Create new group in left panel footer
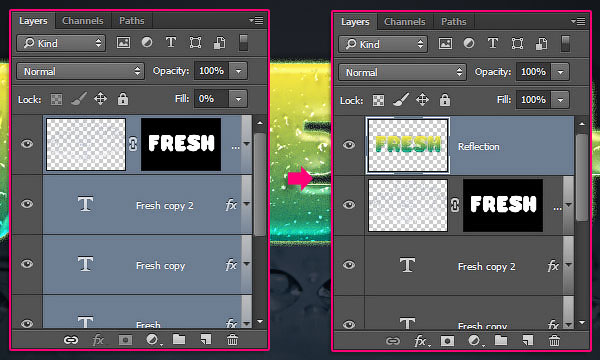Image resolution: width=600 pixels, height=360 pixels. point(179,339)
